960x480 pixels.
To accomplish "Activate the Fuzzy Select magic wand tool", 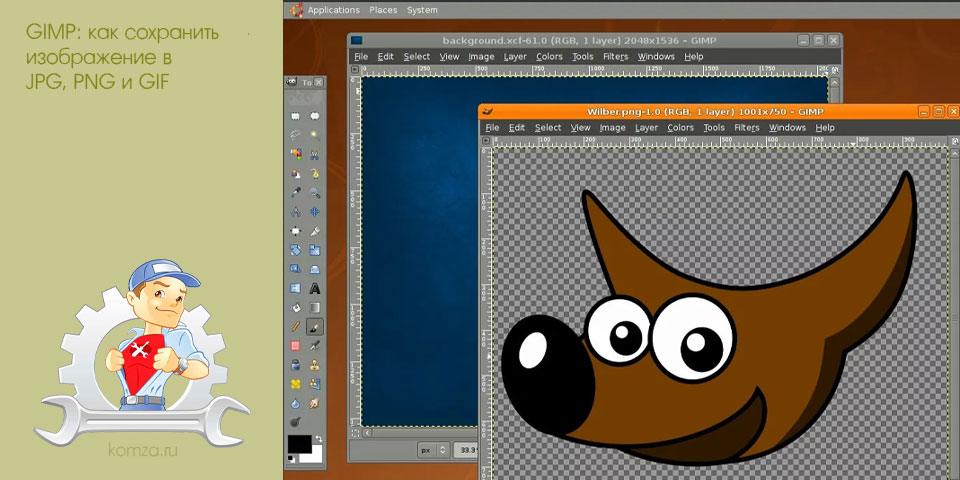I will [x=315, y=135].
